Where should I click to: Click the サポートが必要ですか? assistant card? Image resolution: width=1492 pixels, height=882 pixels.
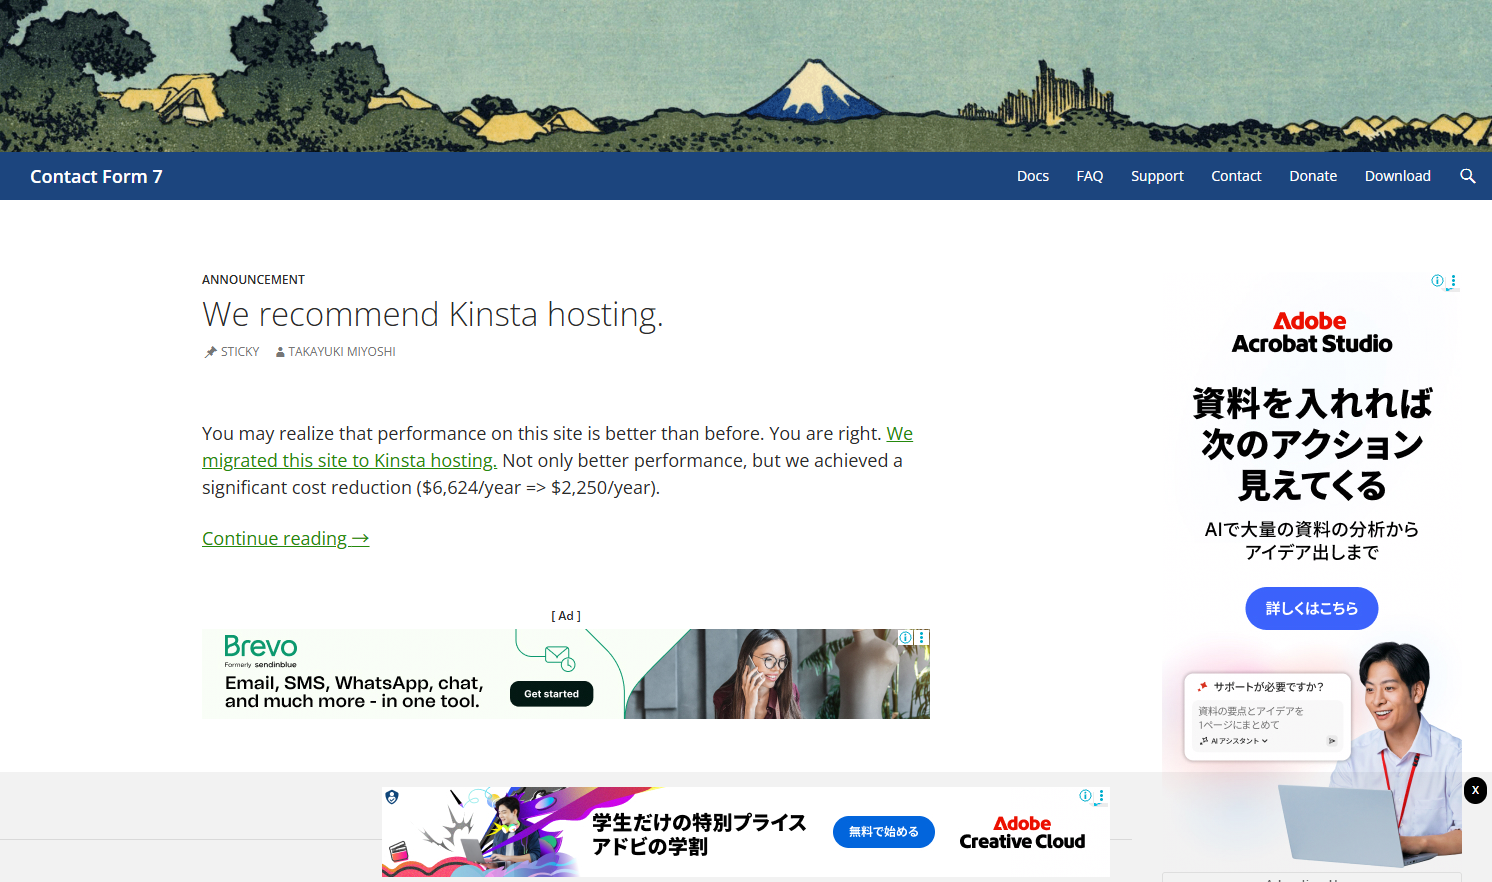pyautogui.click(x=1268, y=717)
